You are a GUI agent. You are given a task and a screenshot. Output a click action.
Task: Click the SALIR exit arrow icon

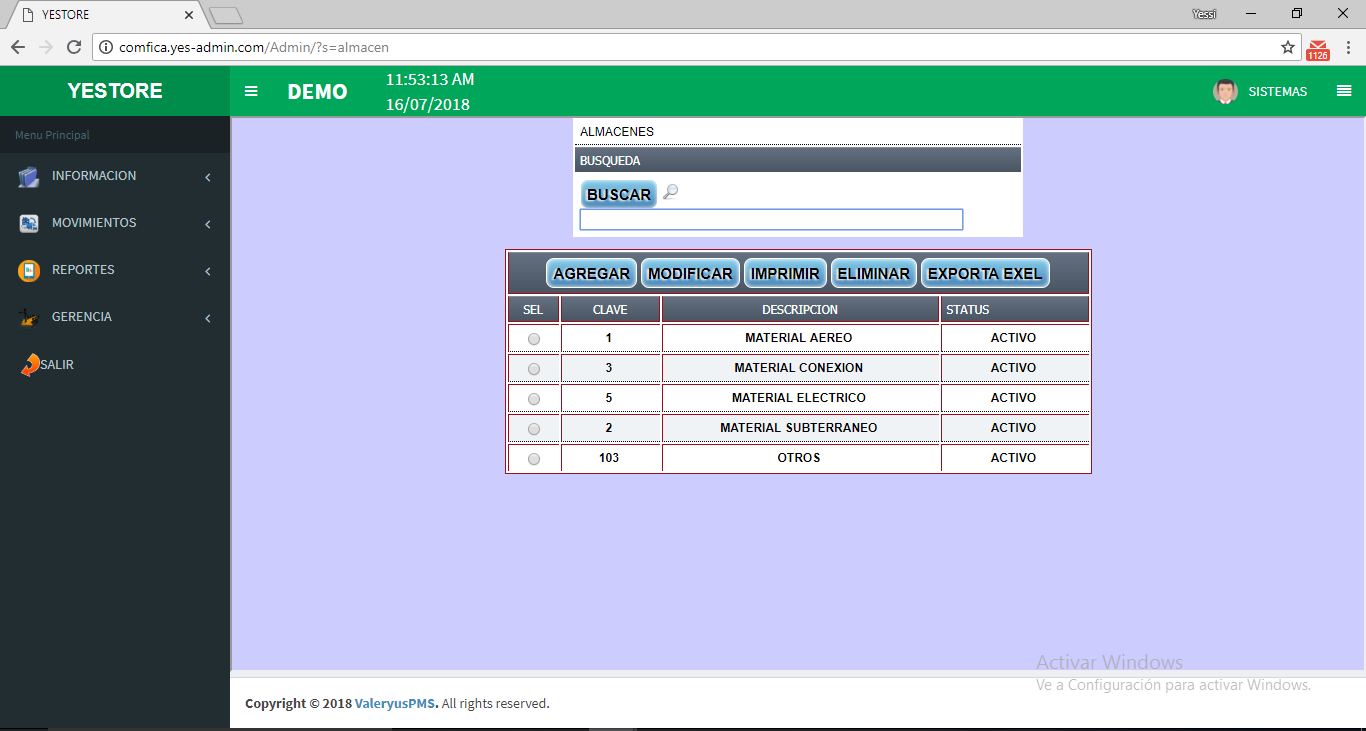[x=30, y=365]
